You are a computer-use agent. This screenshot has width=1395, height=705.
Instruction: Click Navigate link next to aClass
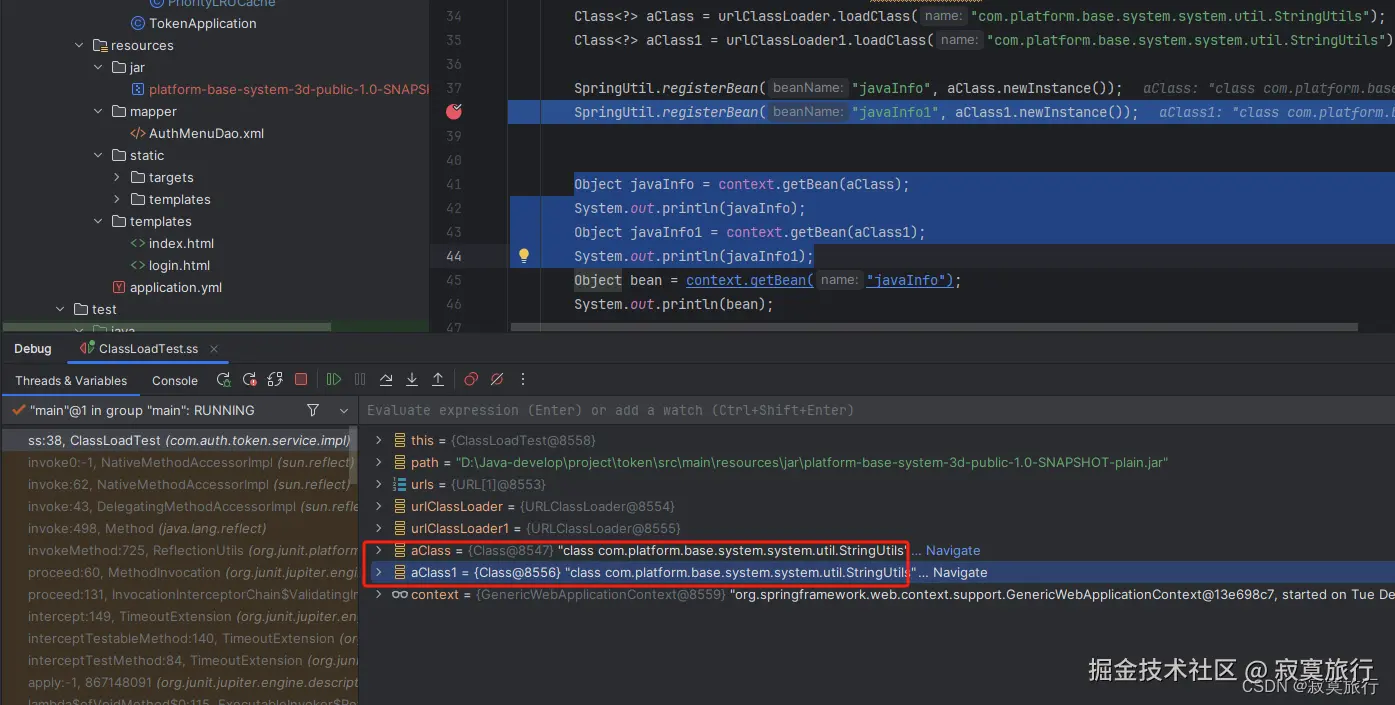(x=953, y=550)
